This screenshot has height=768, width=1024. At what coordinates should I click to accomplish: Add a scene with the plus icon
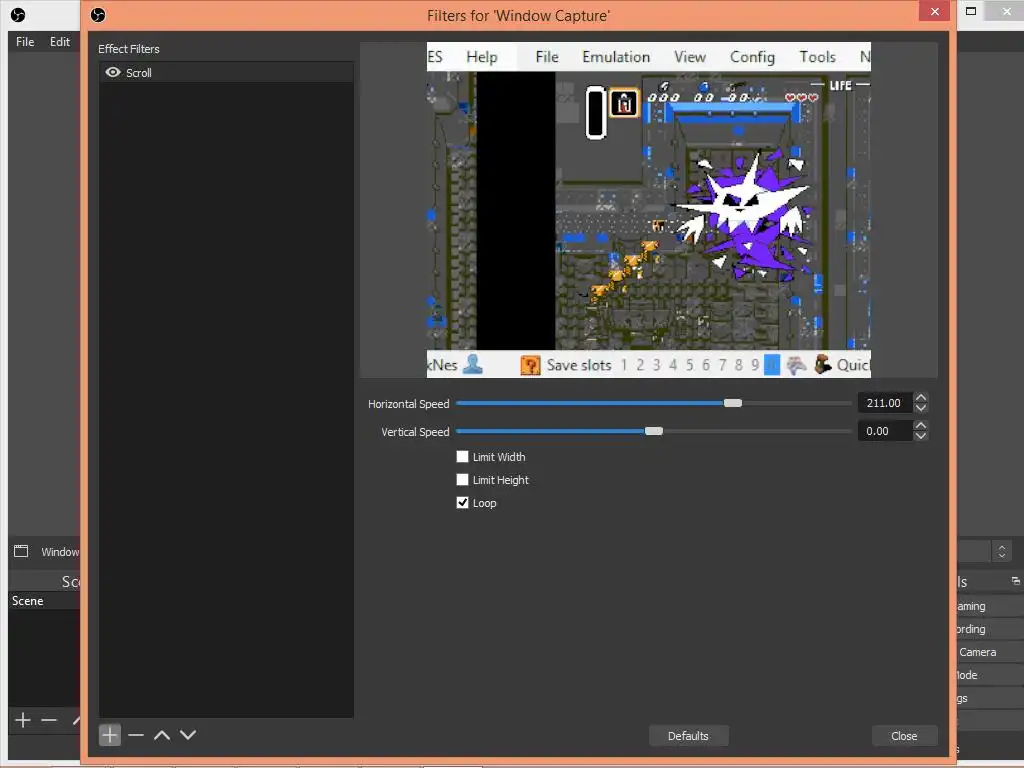(23, 720)
